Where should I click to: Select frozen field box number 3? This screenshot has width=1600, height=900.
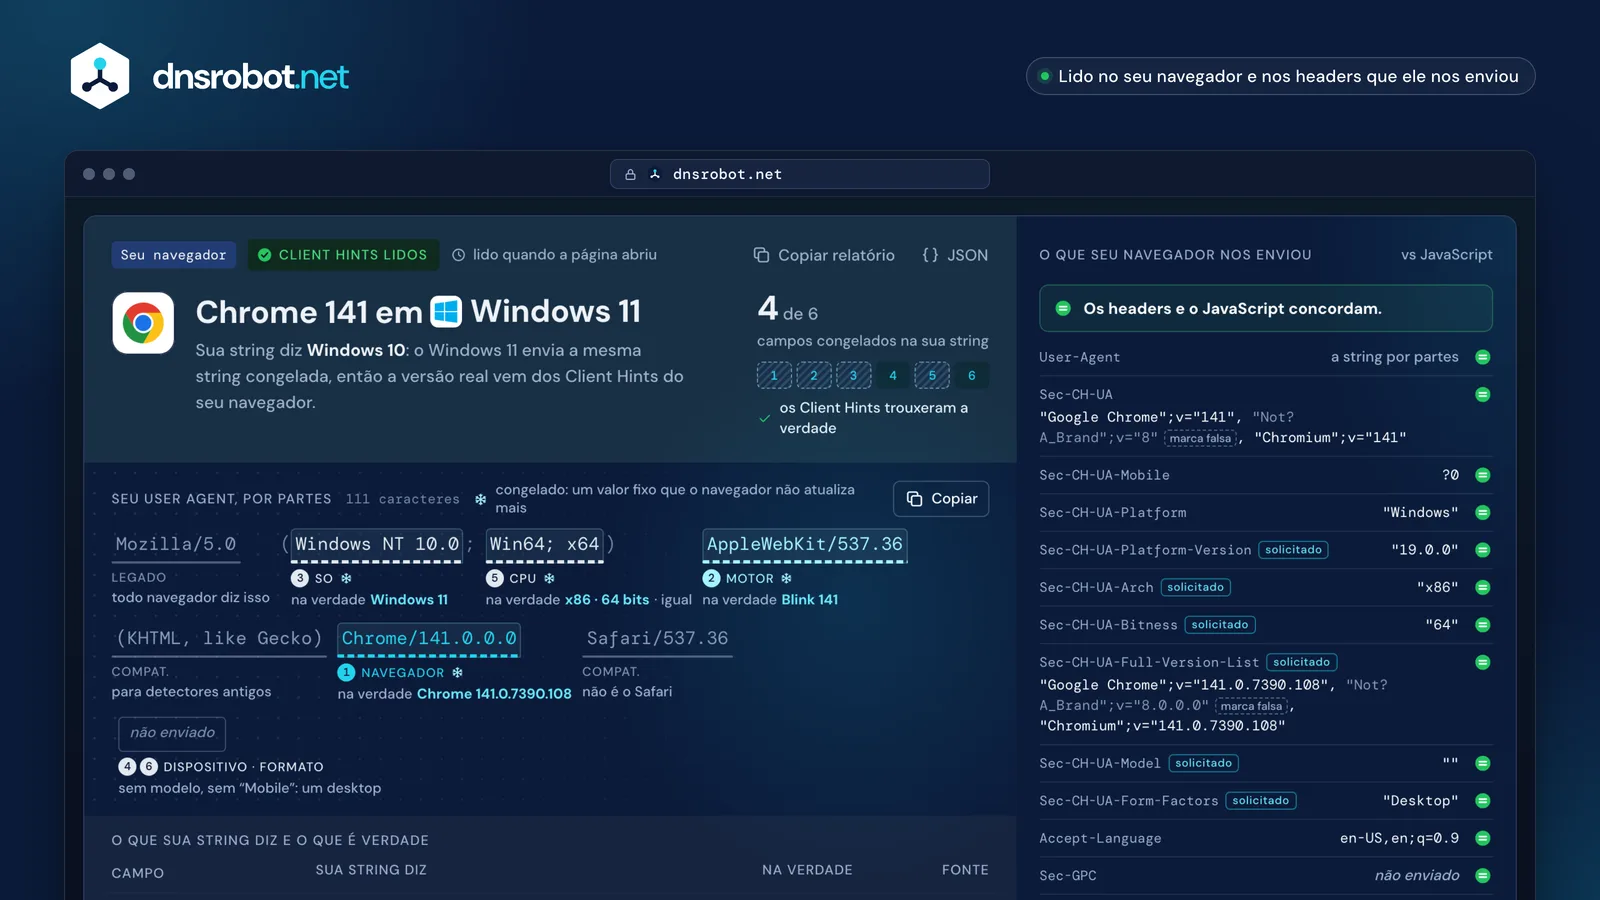pyautogui.click(x=853, y=375)
